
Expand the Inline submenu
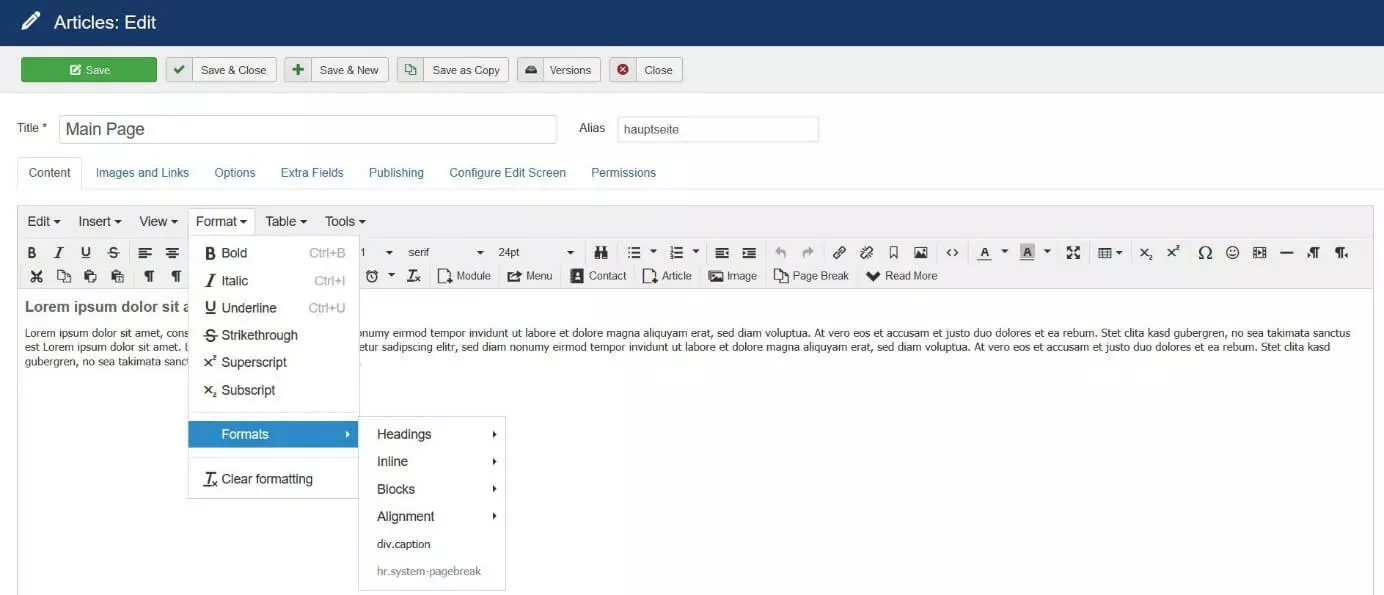tap(432, 461)
